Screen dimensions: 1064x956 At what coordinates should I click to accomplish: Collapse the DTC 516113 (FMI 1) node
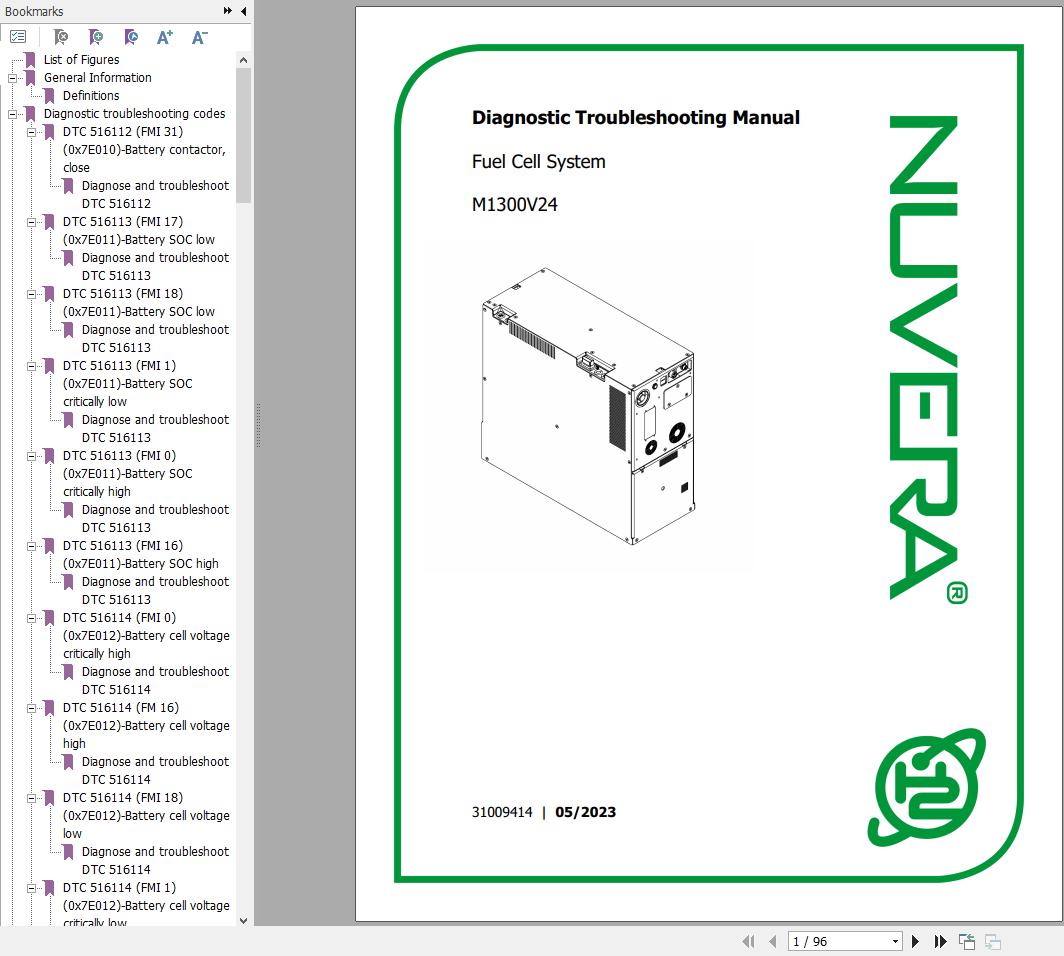pyautogui.click(x=31, y=366)
